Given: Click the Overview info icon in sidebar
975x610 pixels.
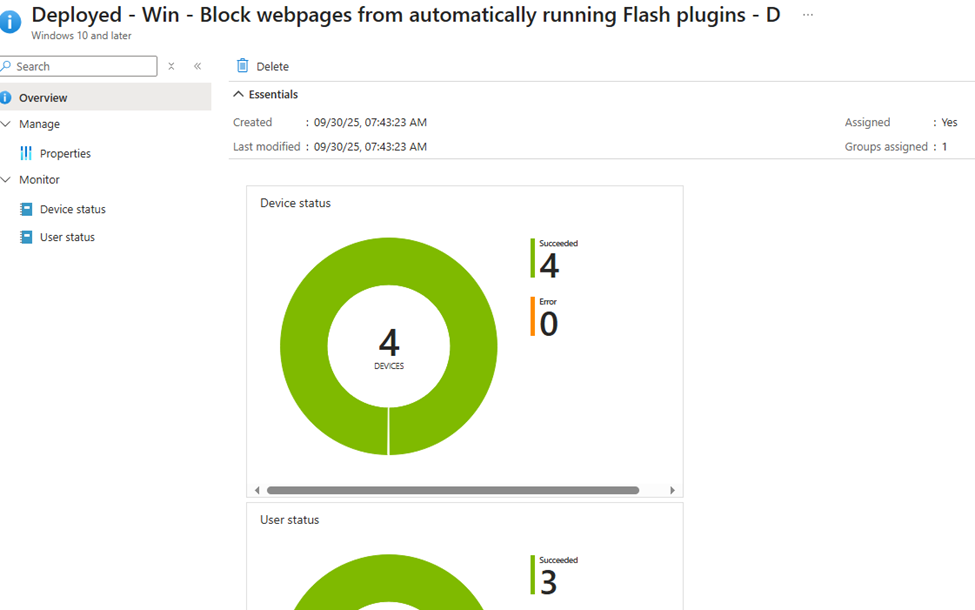Looking at the screenshot, I should click(6, 98).
